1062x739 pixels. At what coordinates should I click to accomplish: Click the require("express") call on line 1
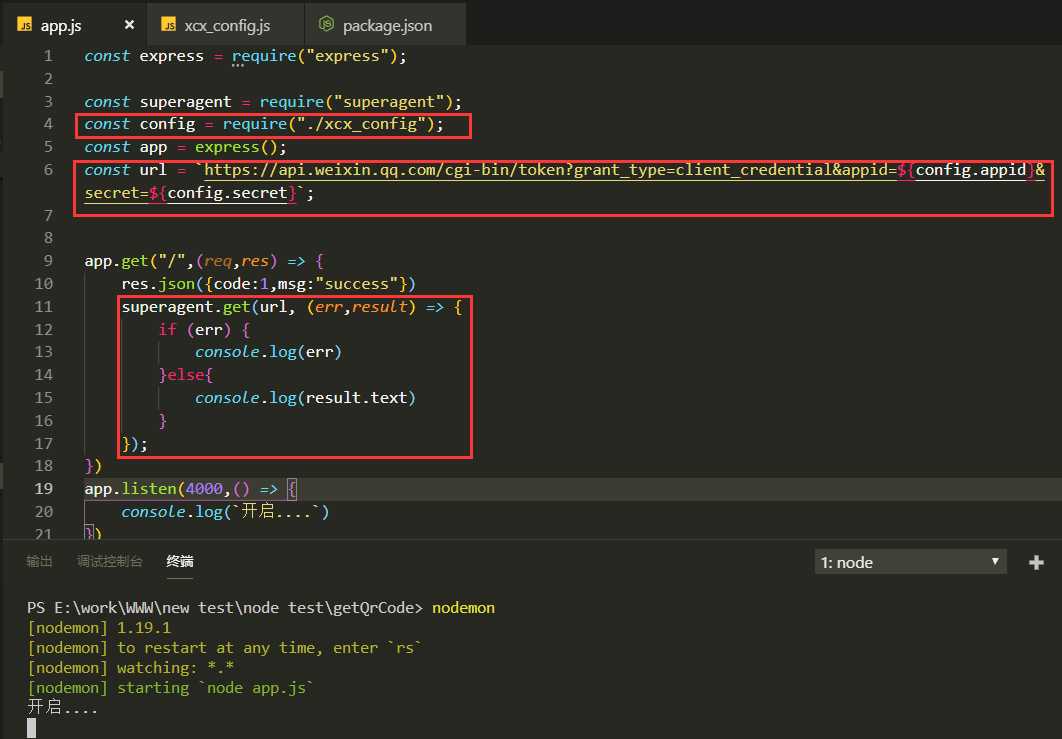click(x=314, y=56)
